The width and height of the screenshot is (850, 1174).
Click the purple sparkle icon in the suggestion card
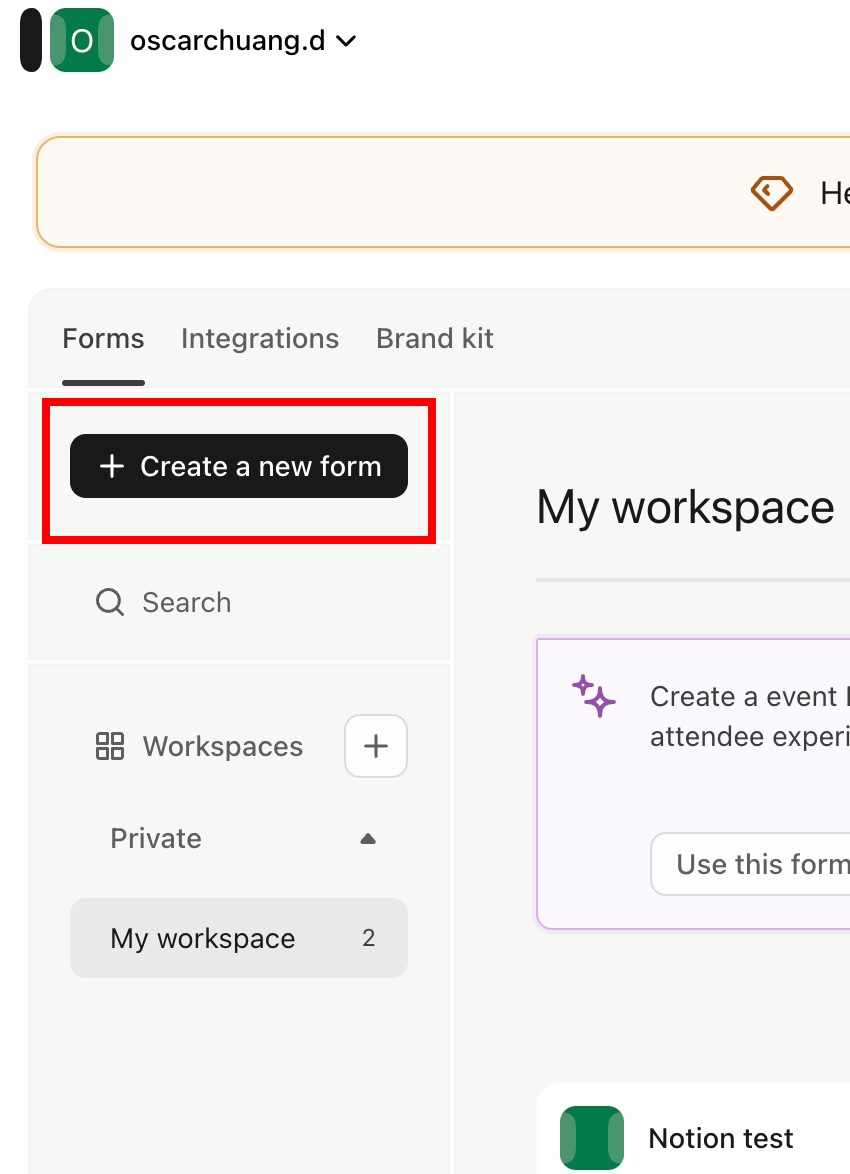coord(593,696)
